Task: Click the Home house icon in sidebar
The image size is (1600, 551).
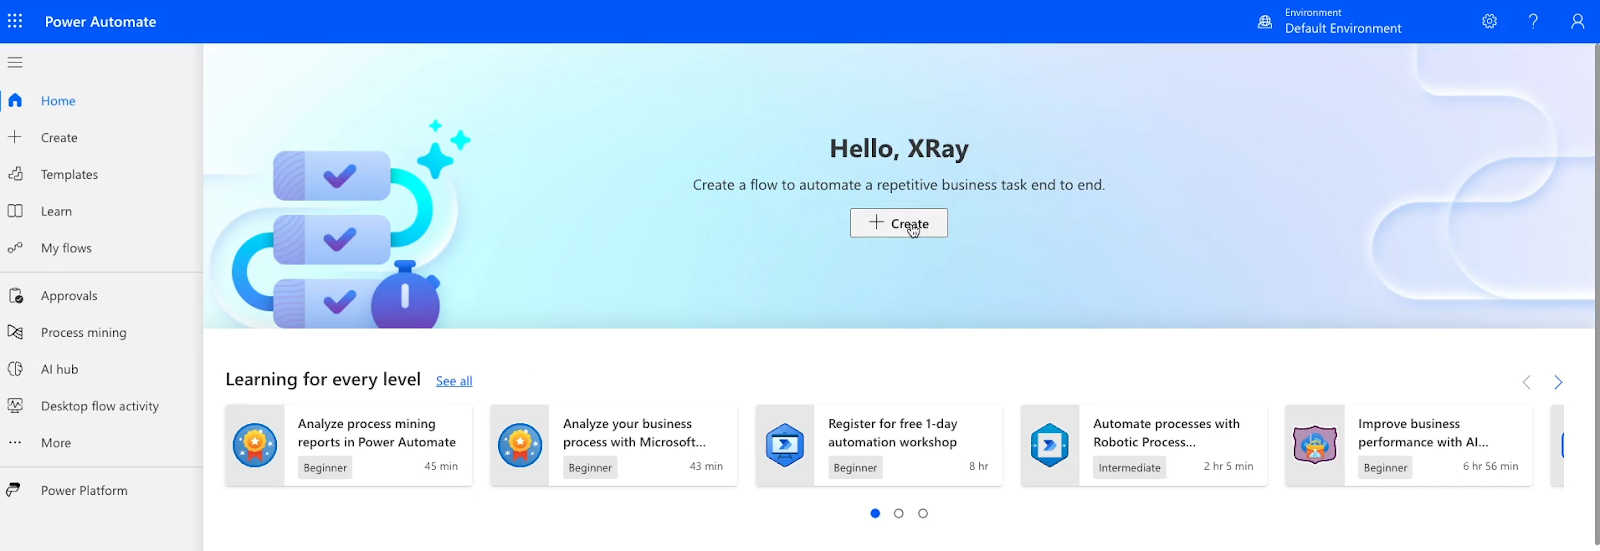Action: [x=15, y=100]
